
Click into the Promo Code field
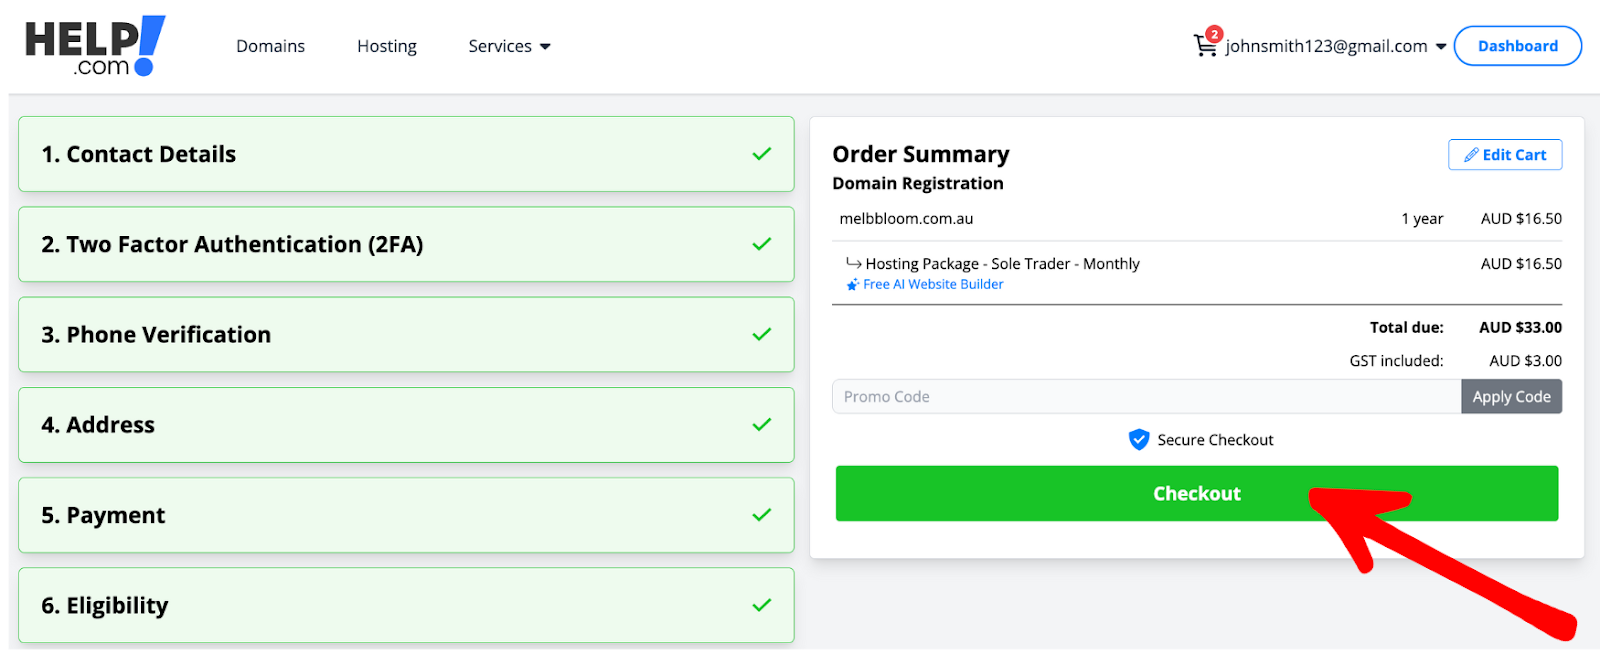[x=1145, y=397]
